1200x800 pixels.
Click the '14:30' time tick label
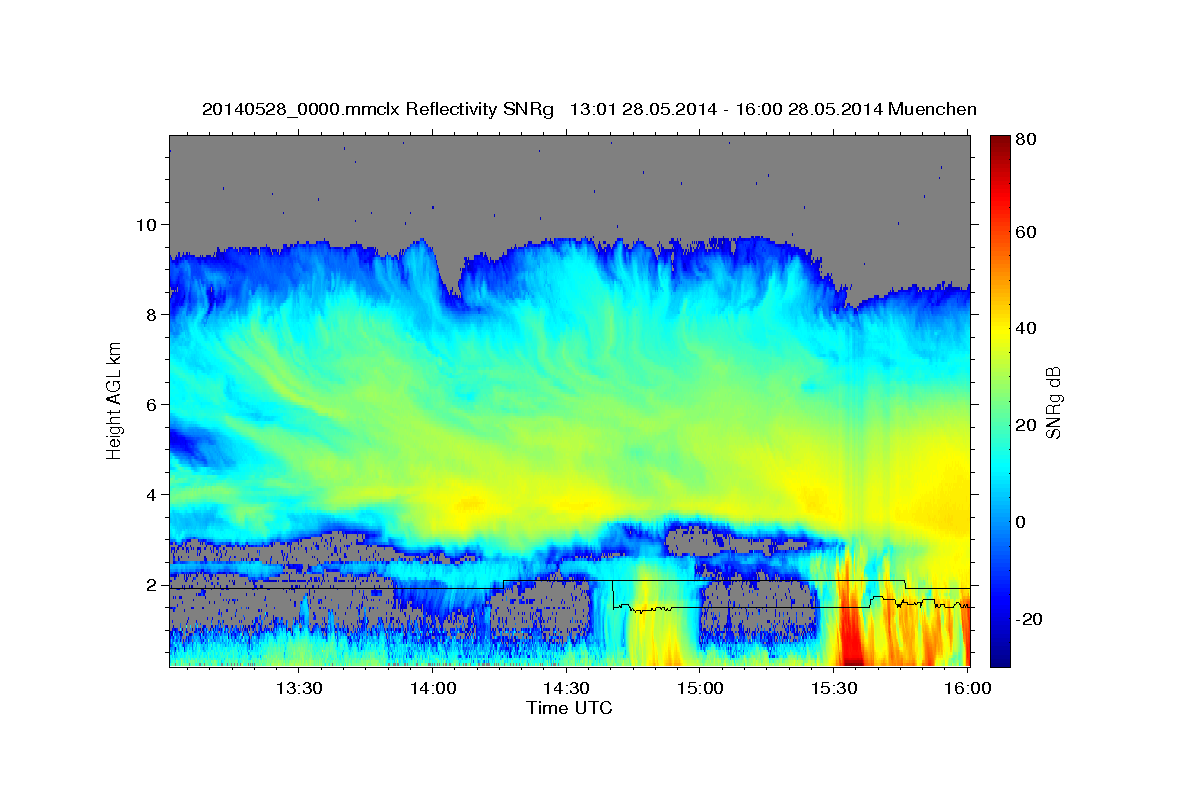click(x=566, y=689)
